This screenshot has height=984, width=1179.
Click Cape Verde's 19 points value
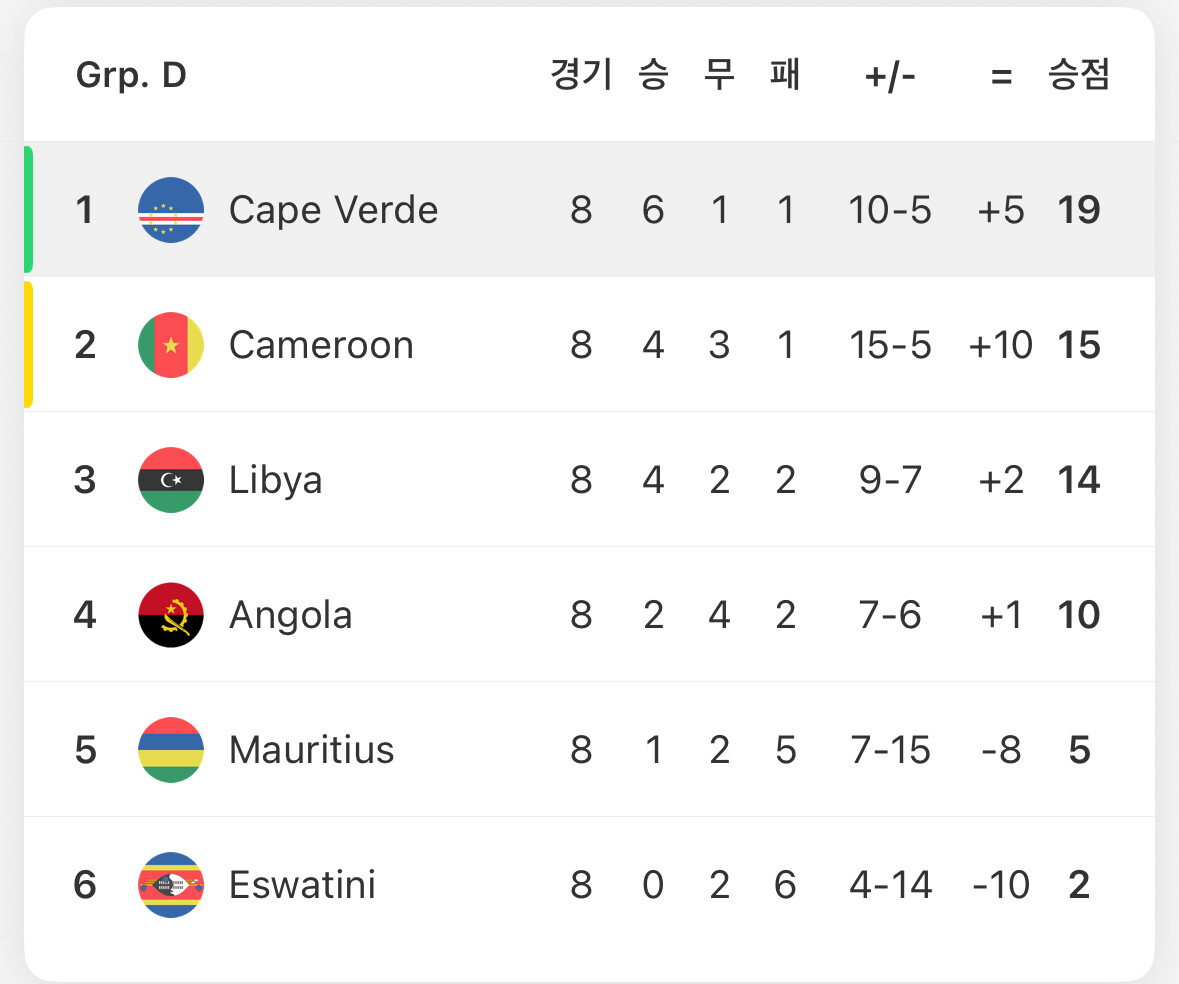tap(1078, 210)
